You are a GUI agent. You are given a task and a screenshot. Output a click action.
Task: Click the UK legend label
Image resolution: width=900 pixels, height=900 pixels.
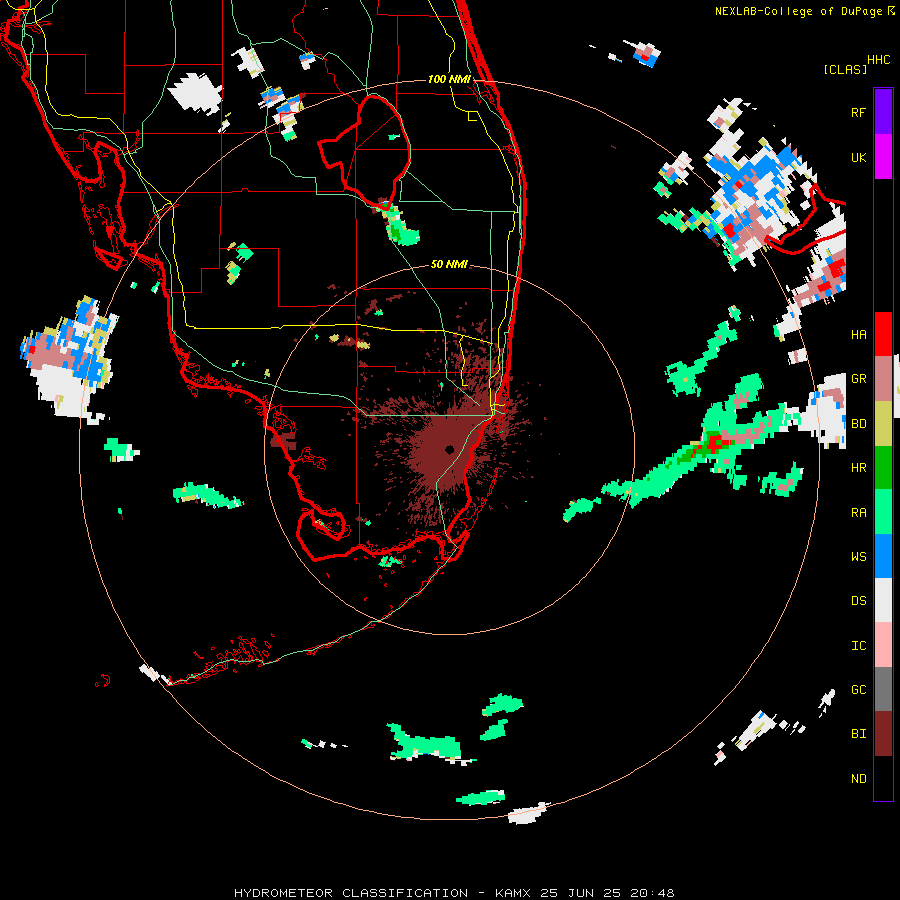[x=858, y=158]
